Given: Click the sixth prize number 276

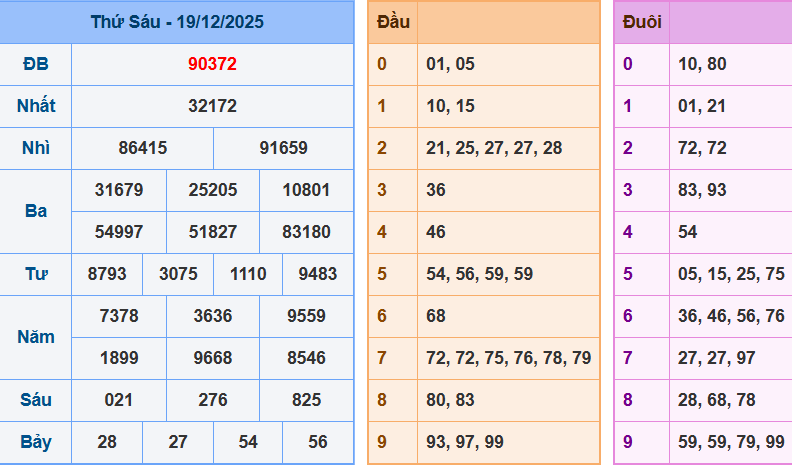Looking at the screenshot, I should tap(213, 400).
